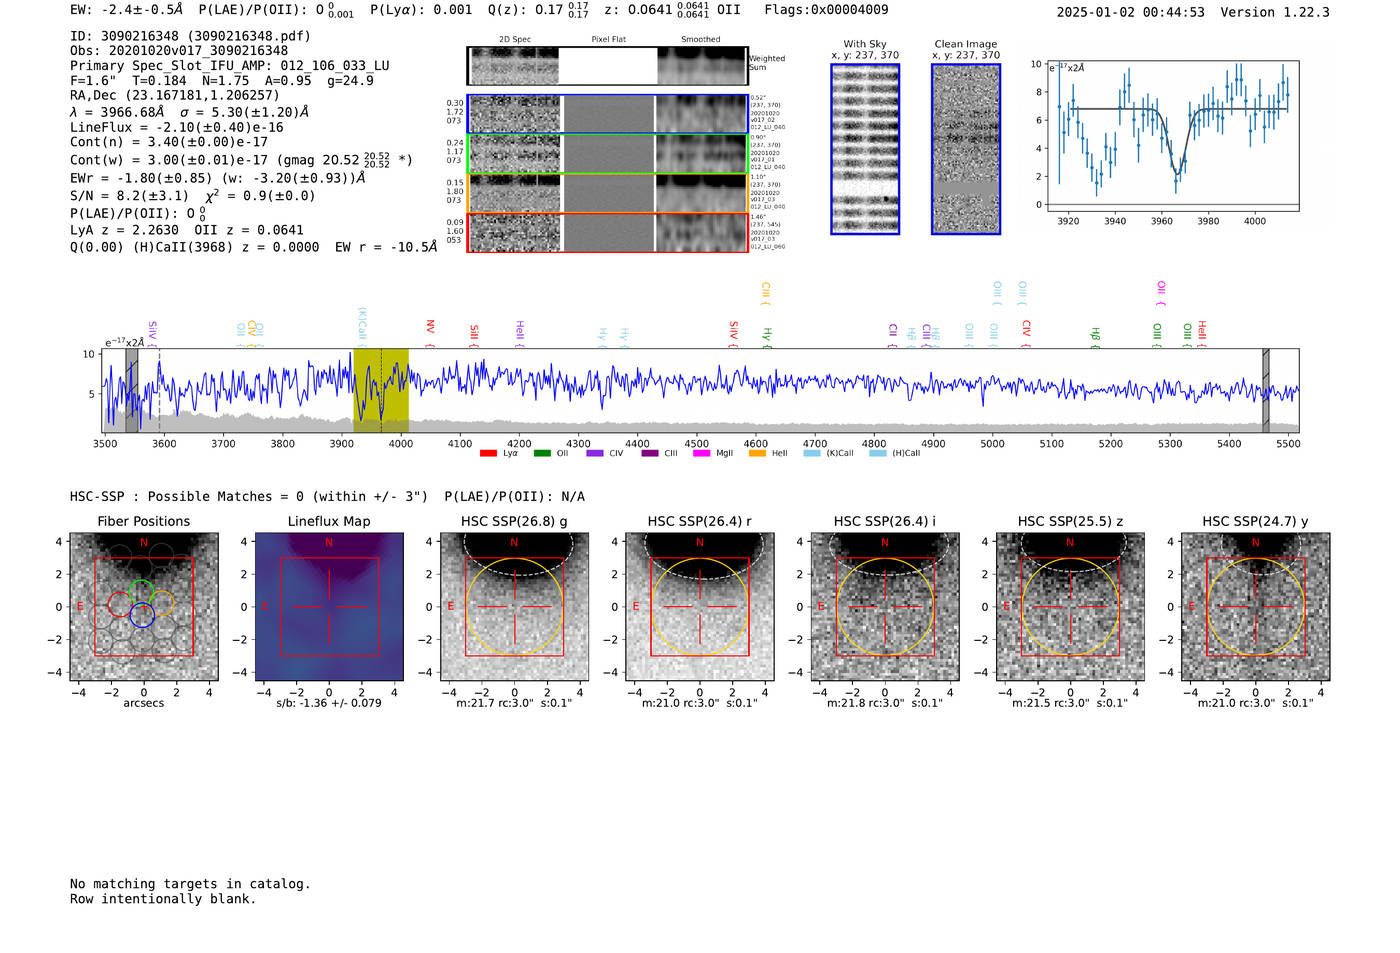
Task: Click the LyA z = 2.2630 line
Action: pos(187,230)
